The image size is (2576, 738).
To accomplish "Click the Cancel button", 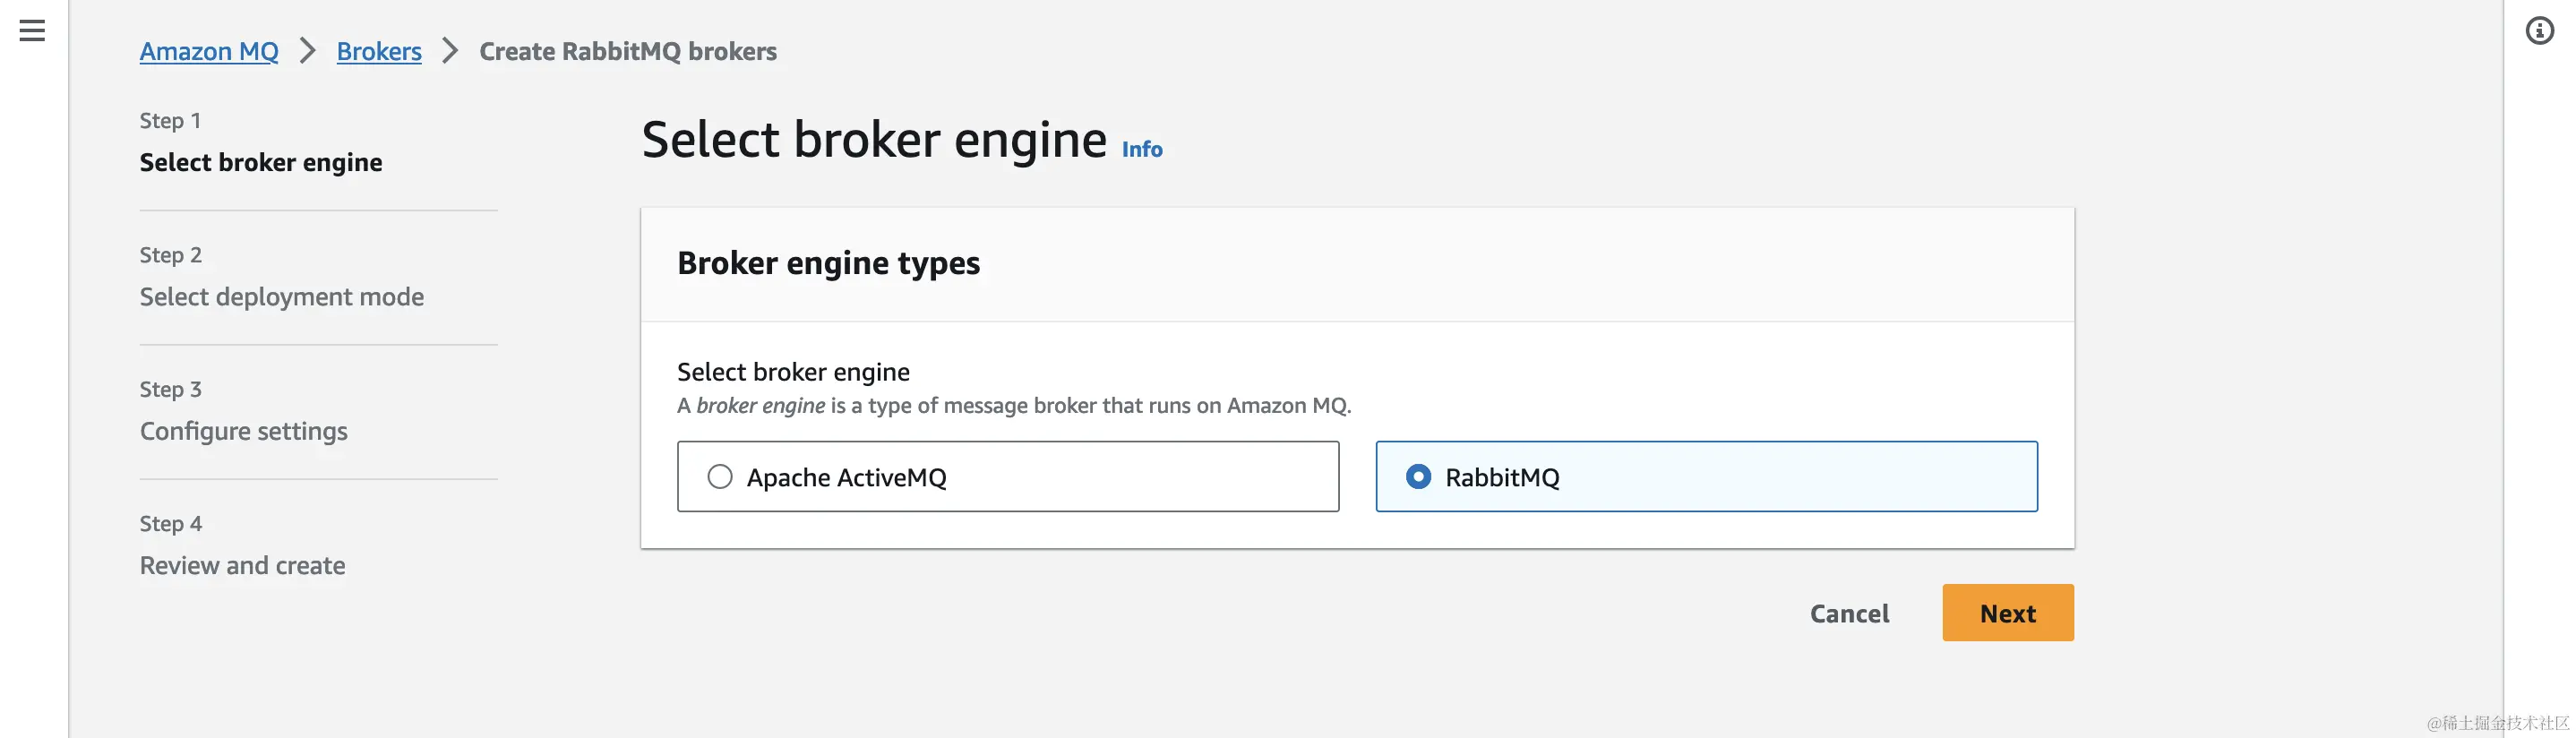I will (1849, 613).
